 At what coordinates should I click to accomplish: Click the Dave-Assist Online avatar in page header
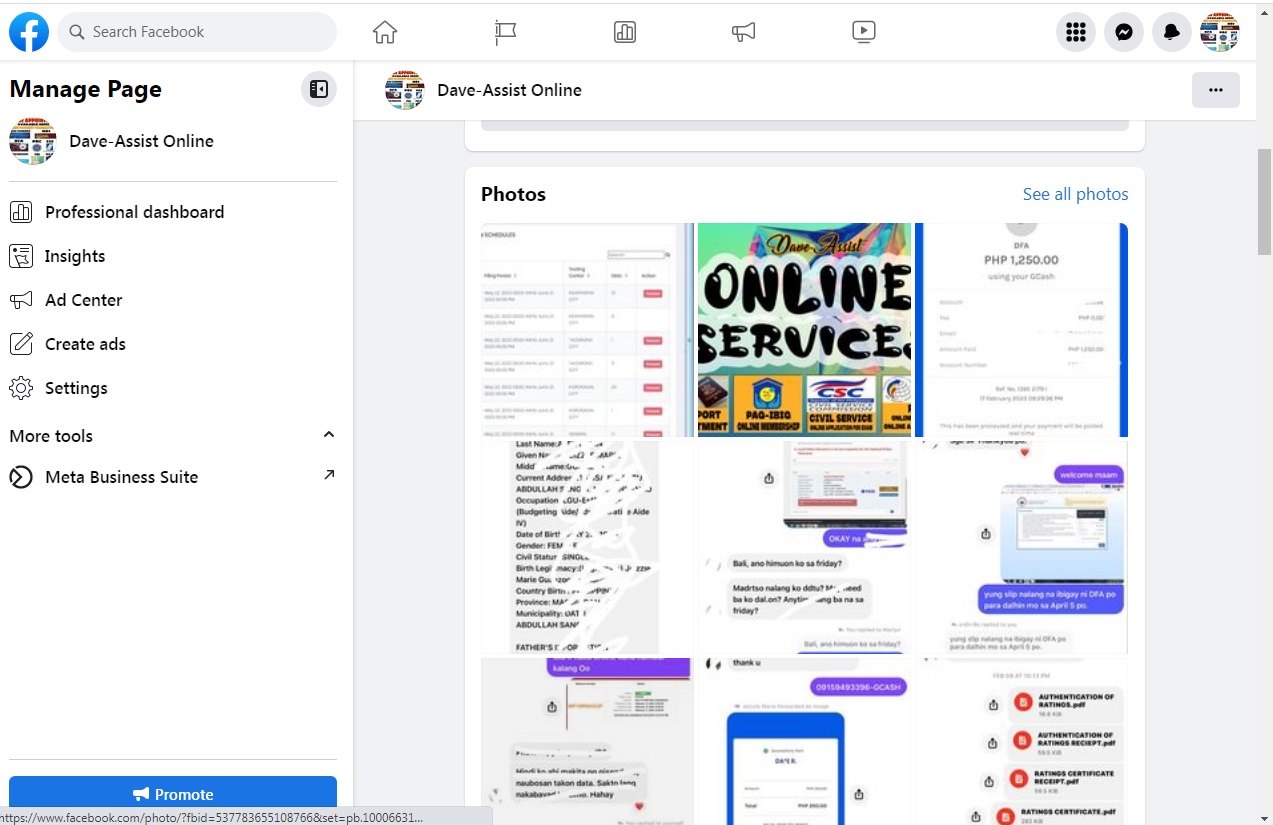click(x=405, y=90)
